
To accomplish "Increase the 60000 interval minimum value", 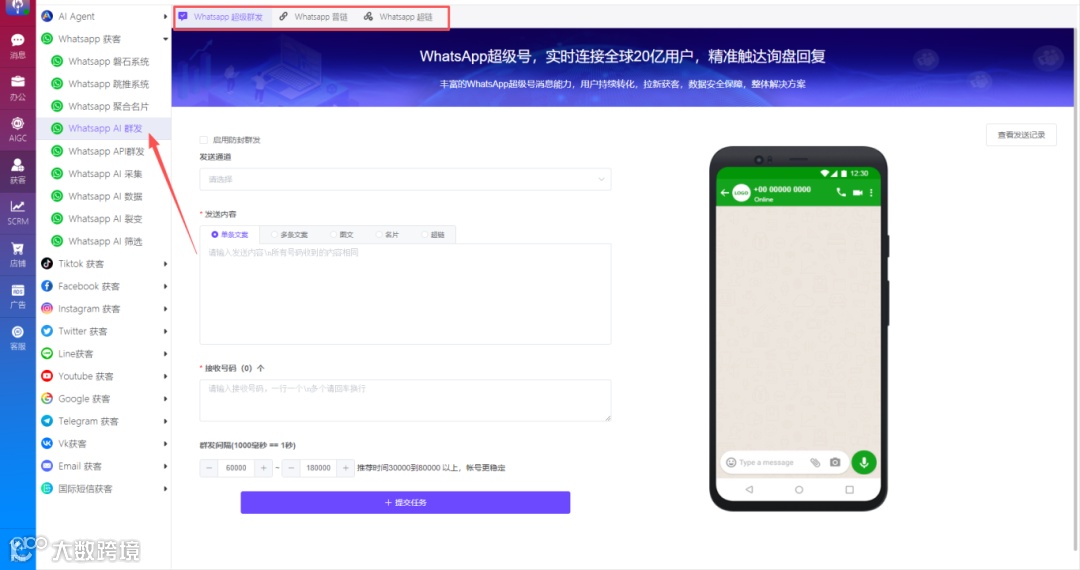I will [263, 468].
